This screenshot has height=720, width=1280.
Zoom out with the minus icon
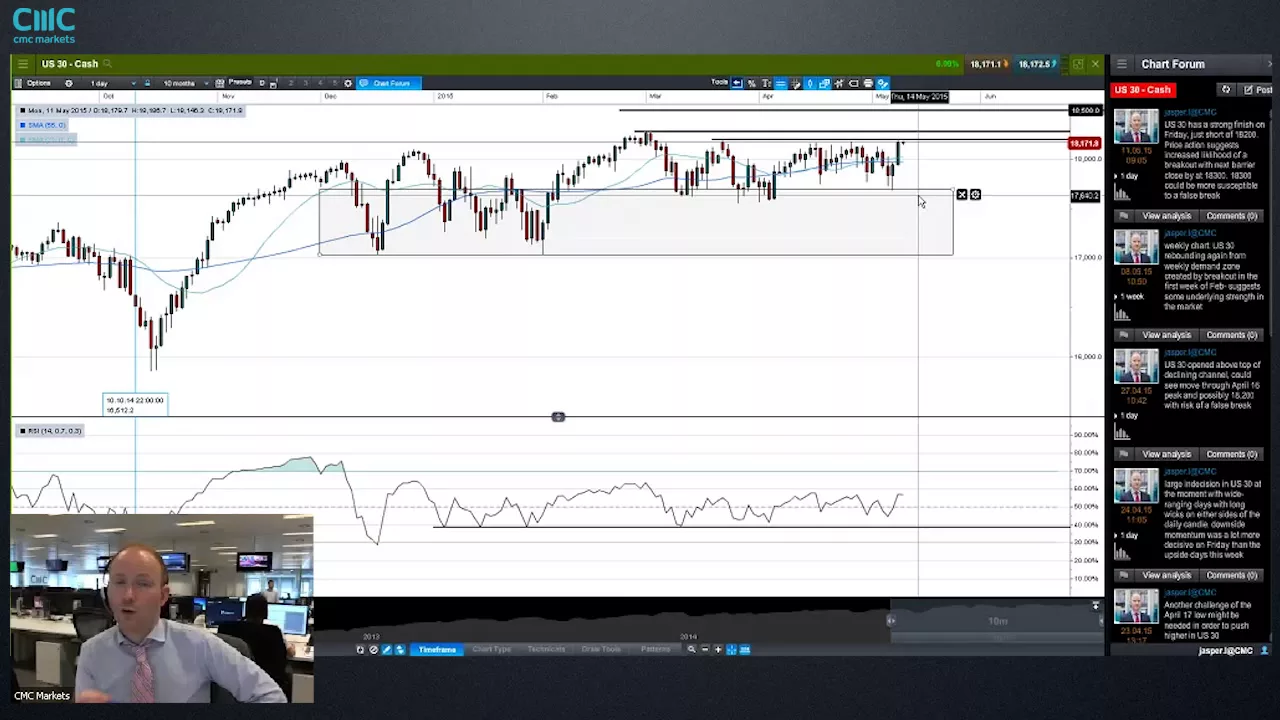(705, 650)
